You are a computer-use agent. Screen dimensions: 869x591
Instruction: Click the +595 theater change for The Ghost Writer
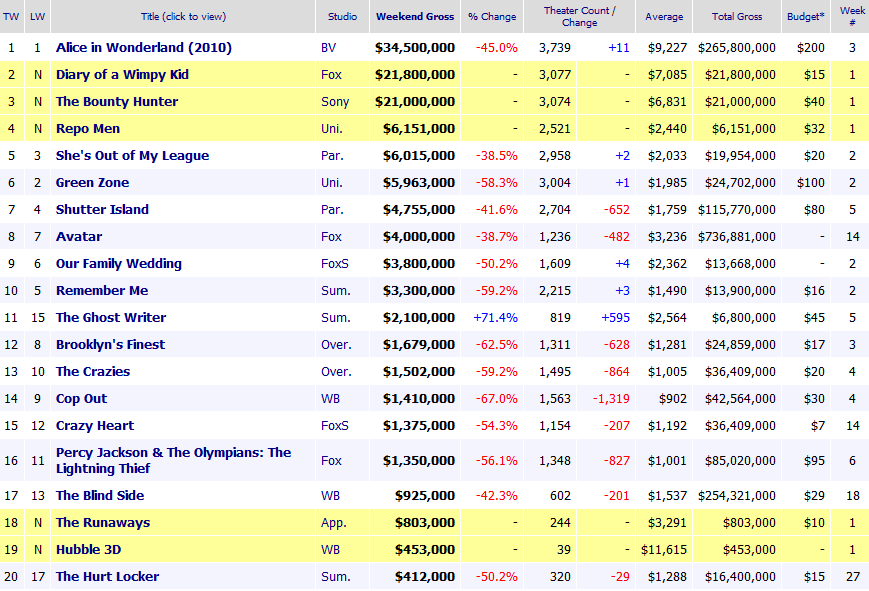616,318
